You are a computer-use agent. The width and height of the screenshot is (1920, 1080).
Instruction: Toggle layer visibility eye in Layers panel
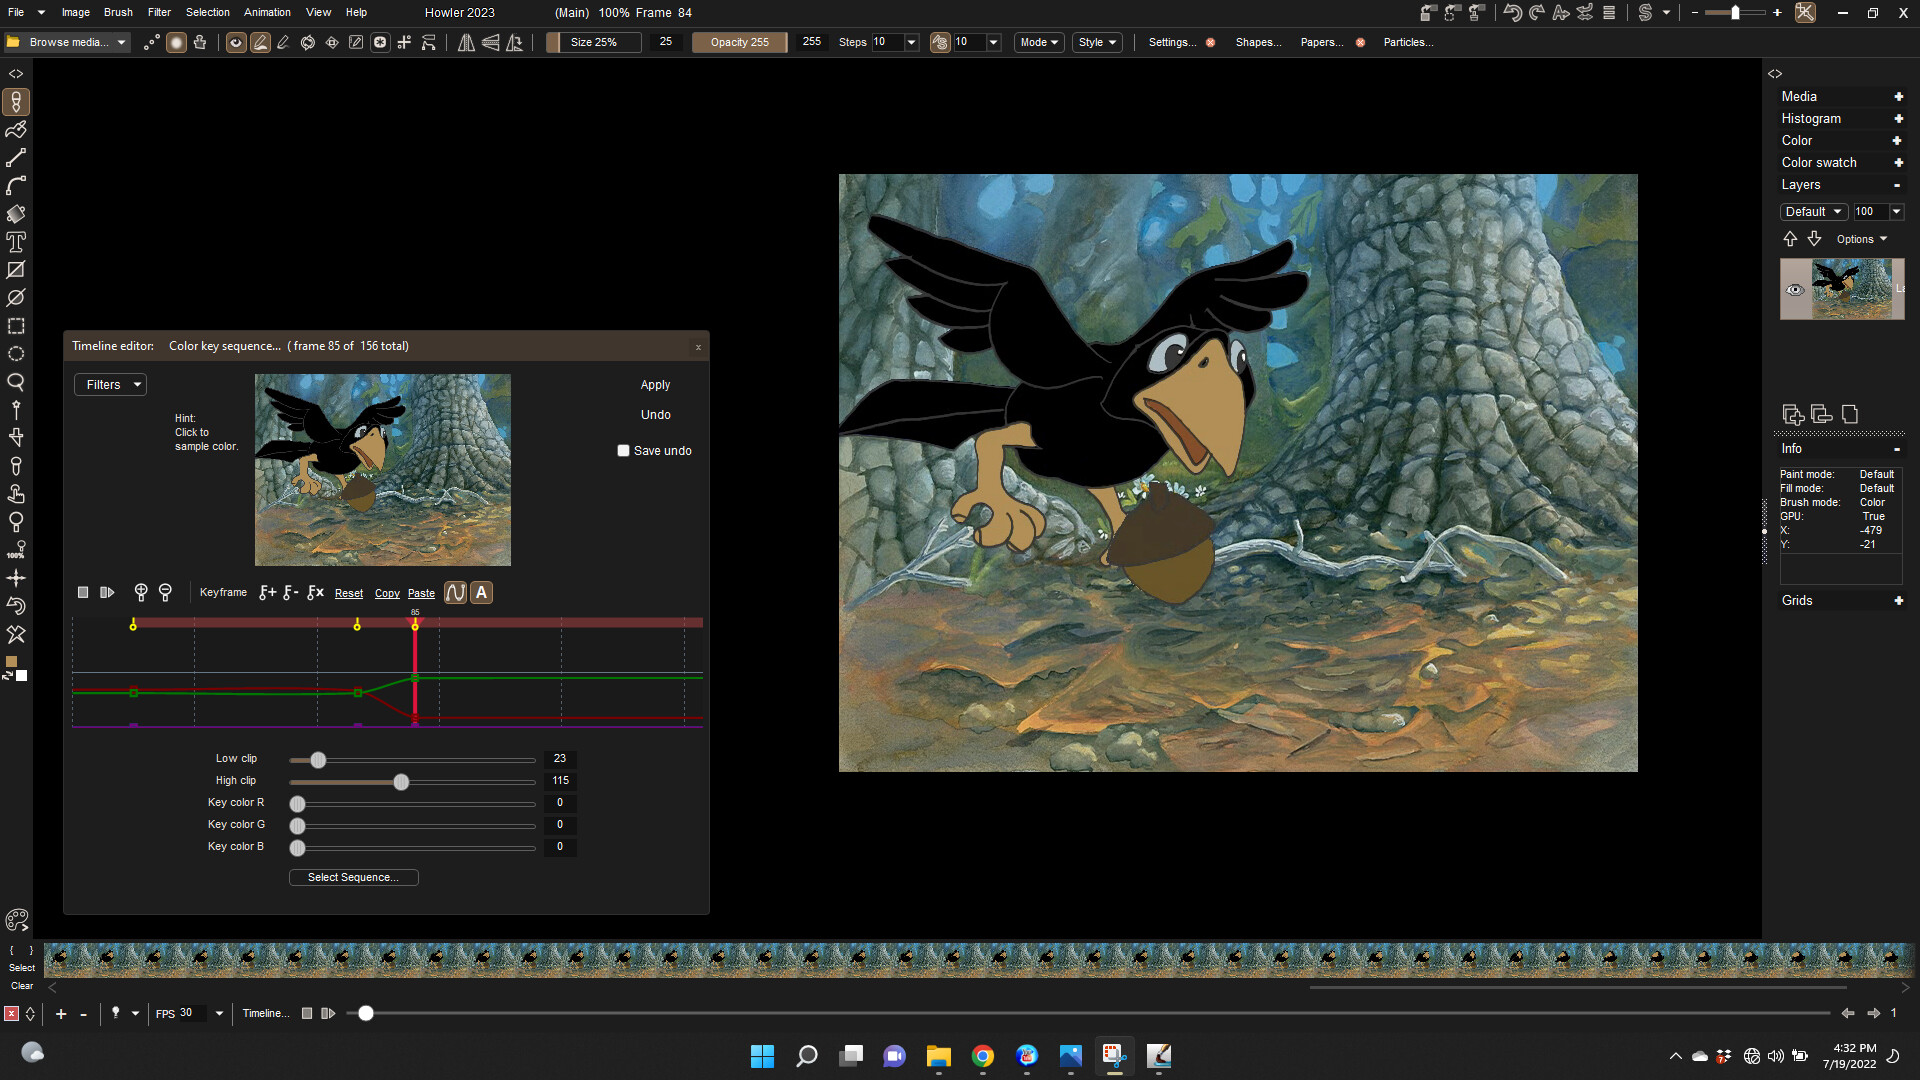pos(1795,290)
